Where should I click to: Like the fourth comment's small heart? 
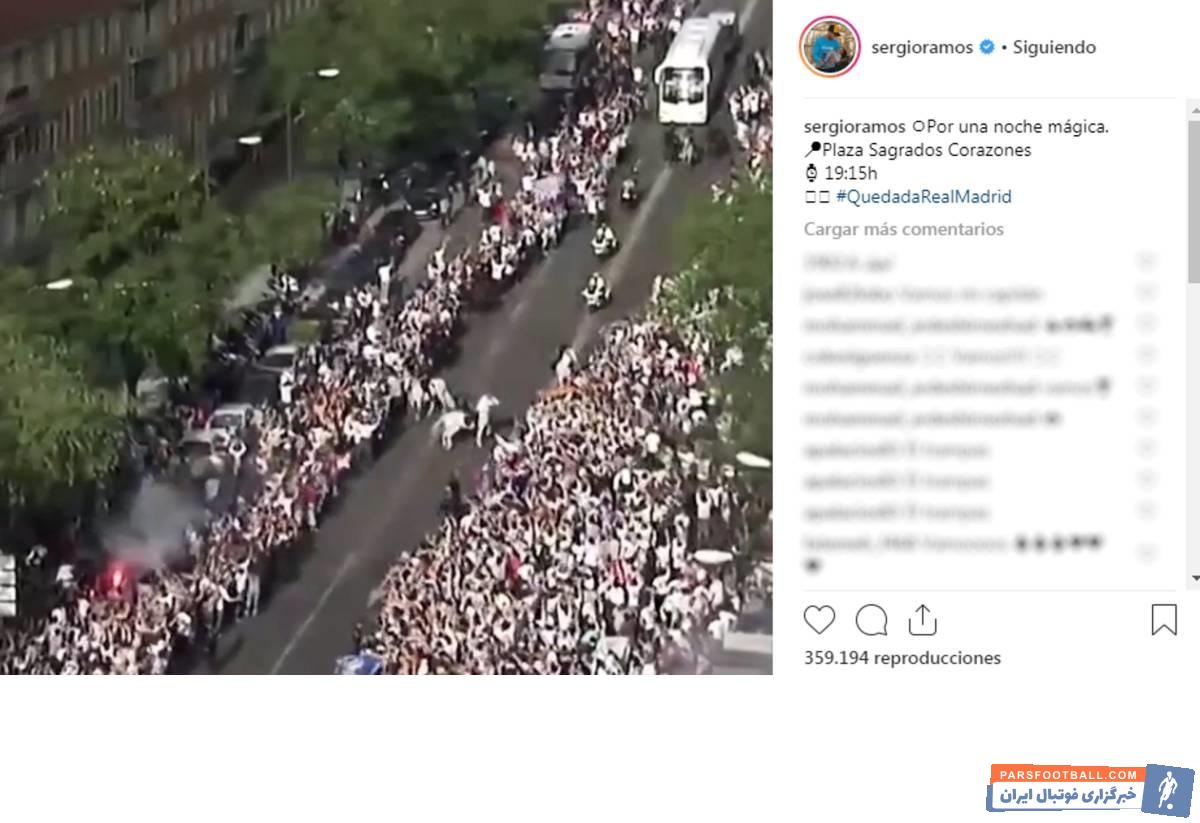point(1146,356)
